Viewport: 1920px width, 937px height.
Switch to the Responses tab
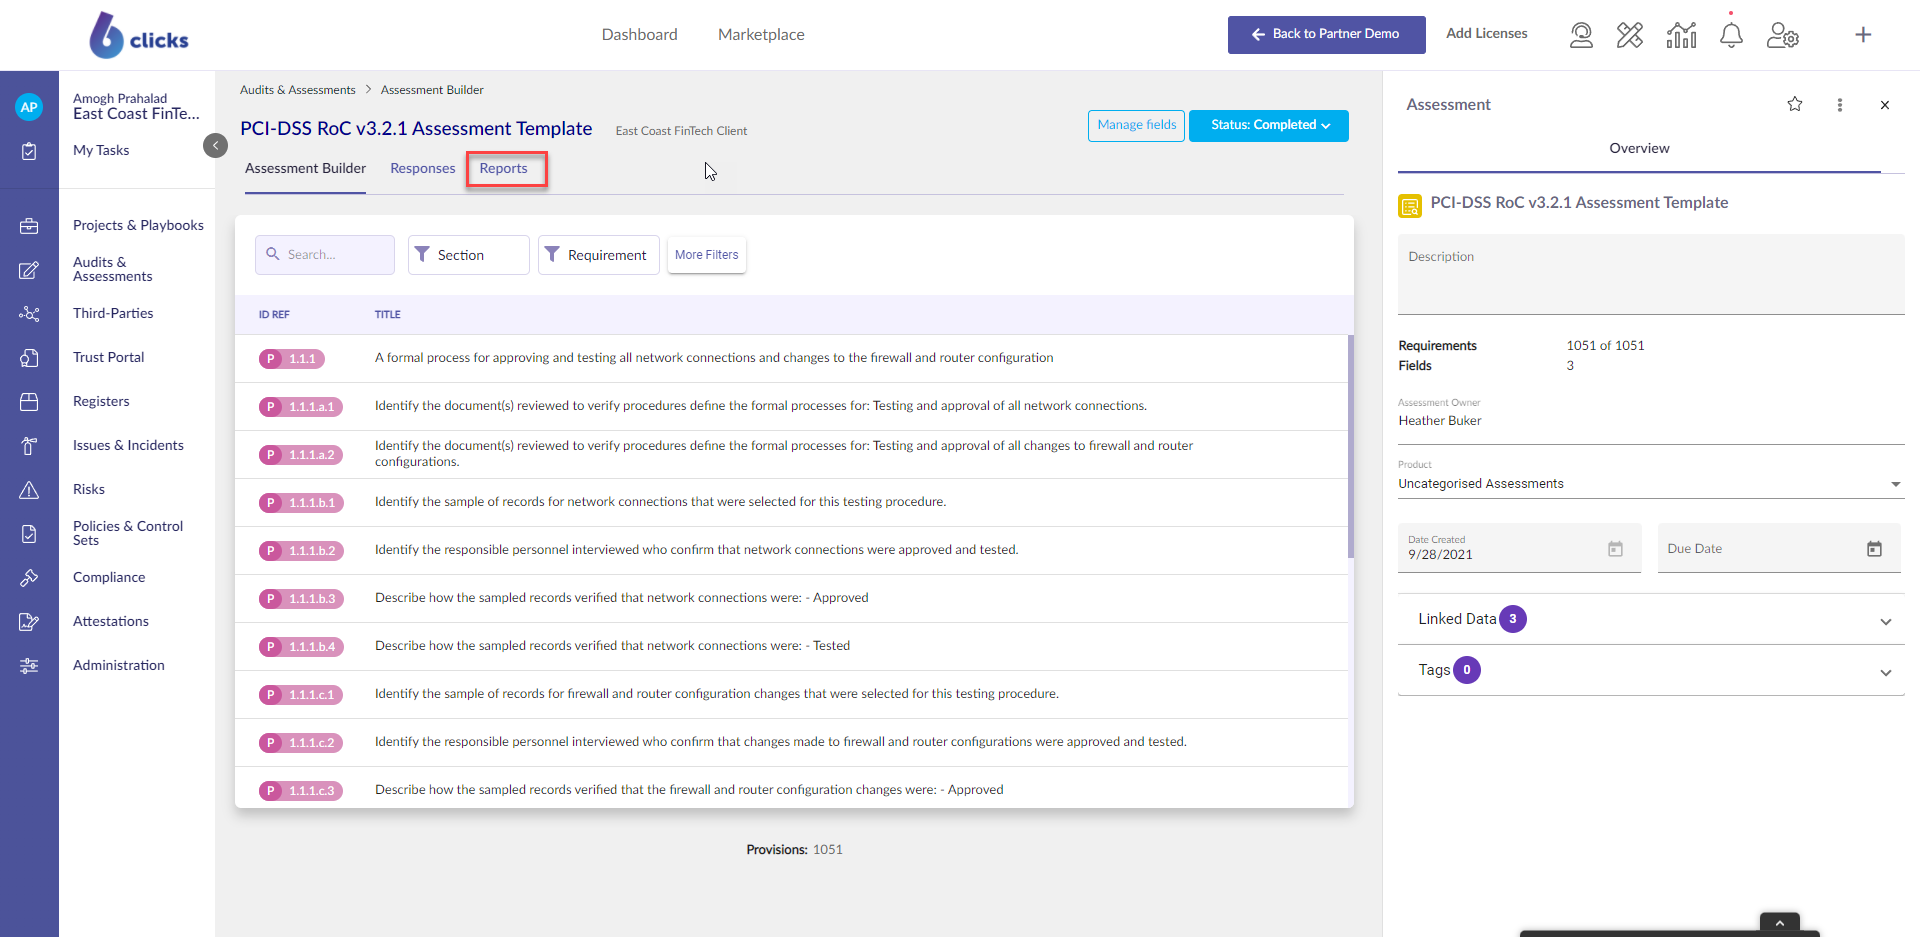[x=422, y=169]
